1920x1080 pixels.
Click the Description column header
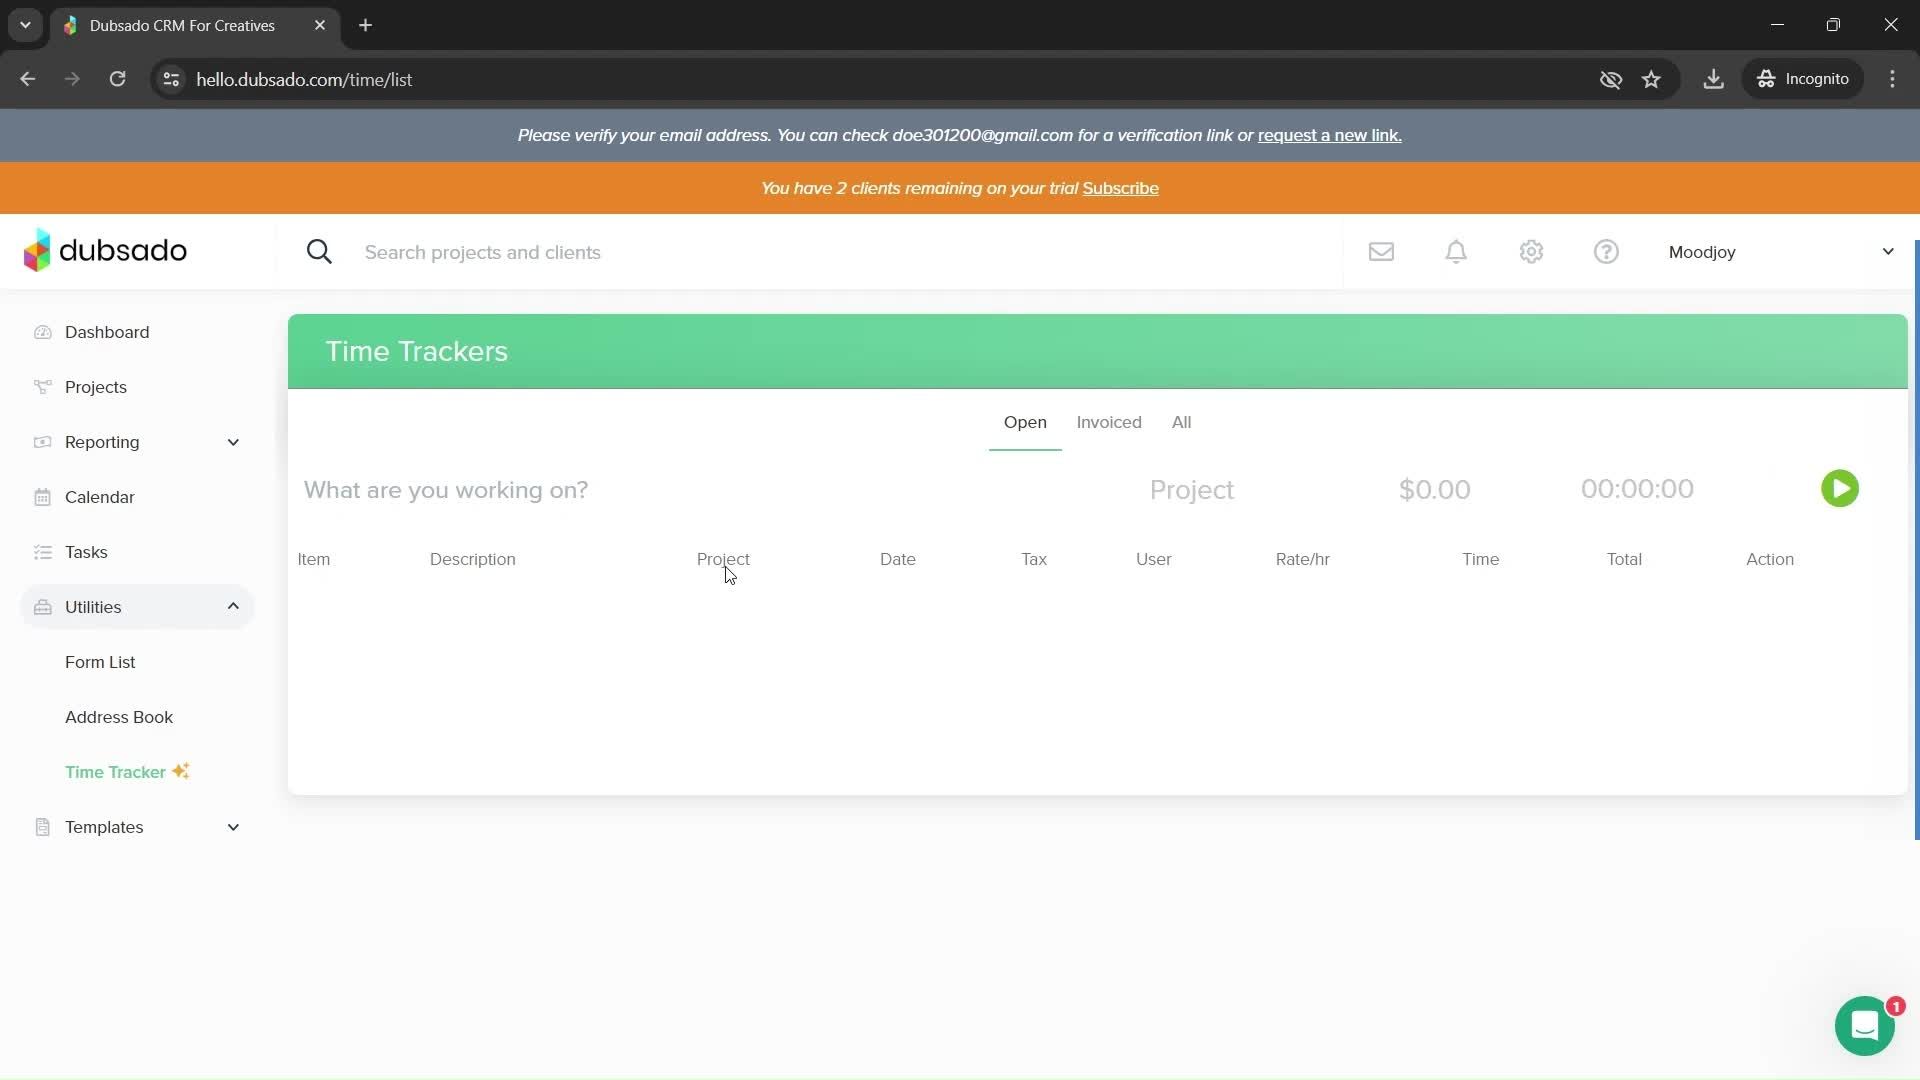pos(472,559)
